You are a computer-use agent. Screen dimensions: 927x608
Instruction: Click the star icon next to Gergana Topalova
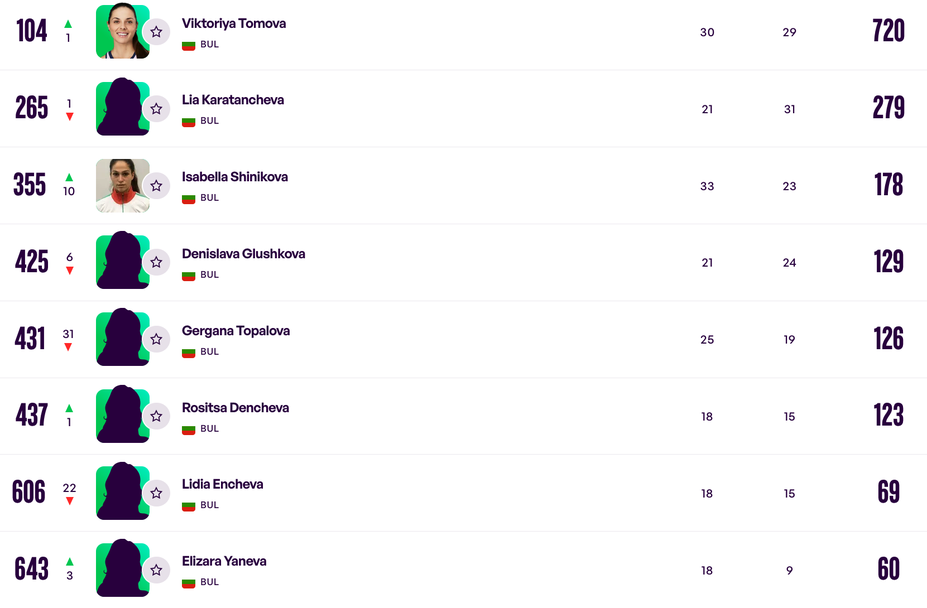point(156,340)
